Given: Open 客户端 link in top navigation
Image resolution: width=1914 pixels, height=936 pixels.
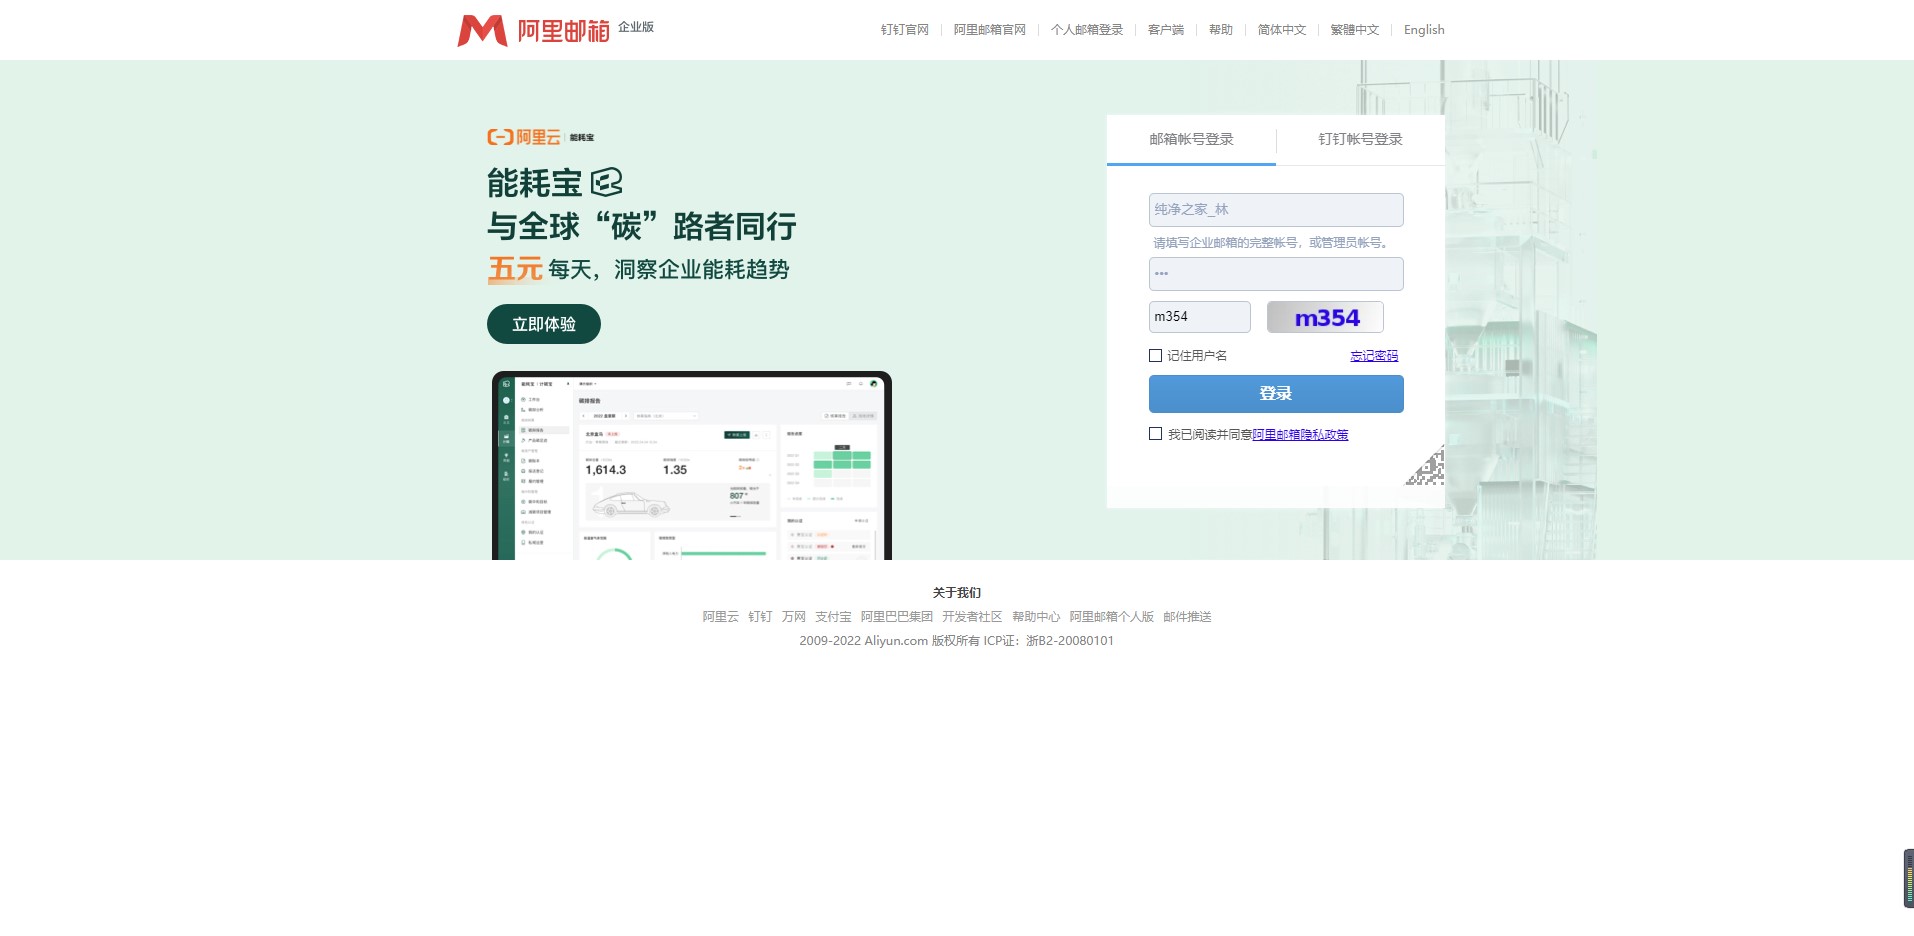Looking at the screenshot, I should (x=1166, y=30).
